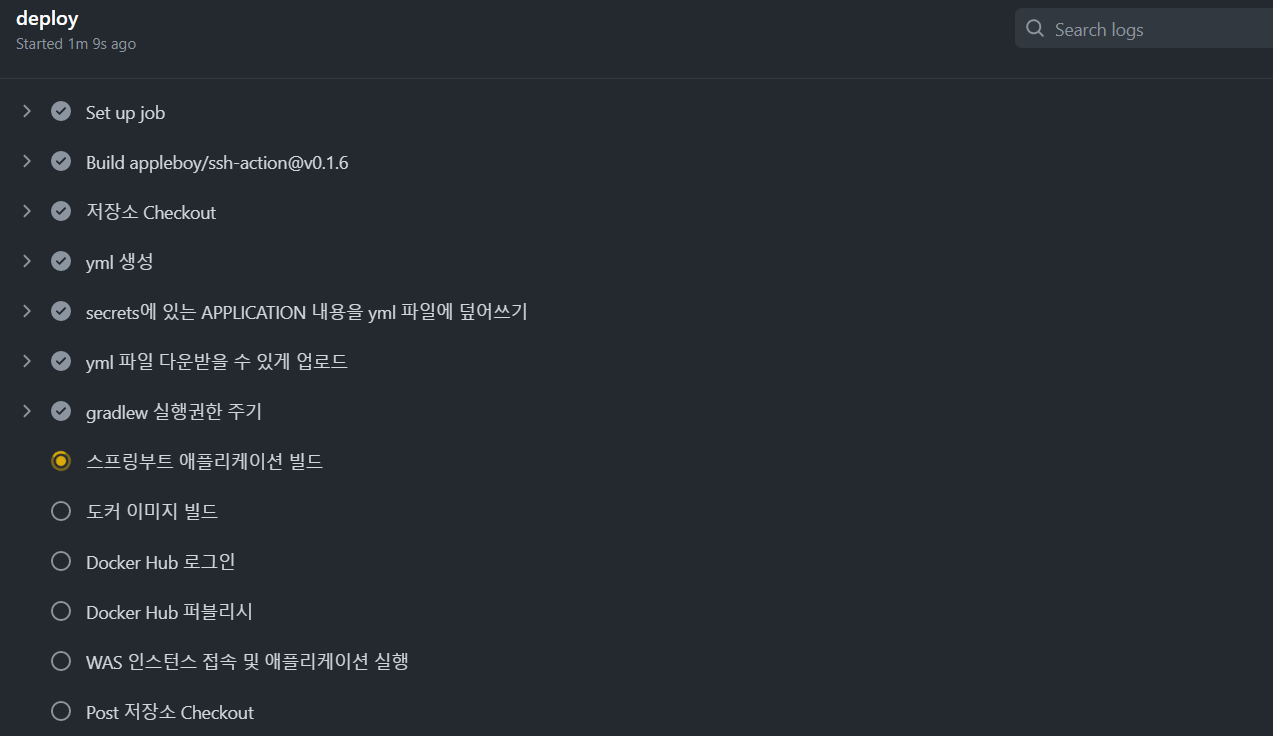Click the success icon next to 저장소 Checkout
The height and width of the screenshot is (736, 1273).
click(x=61, y=211)
